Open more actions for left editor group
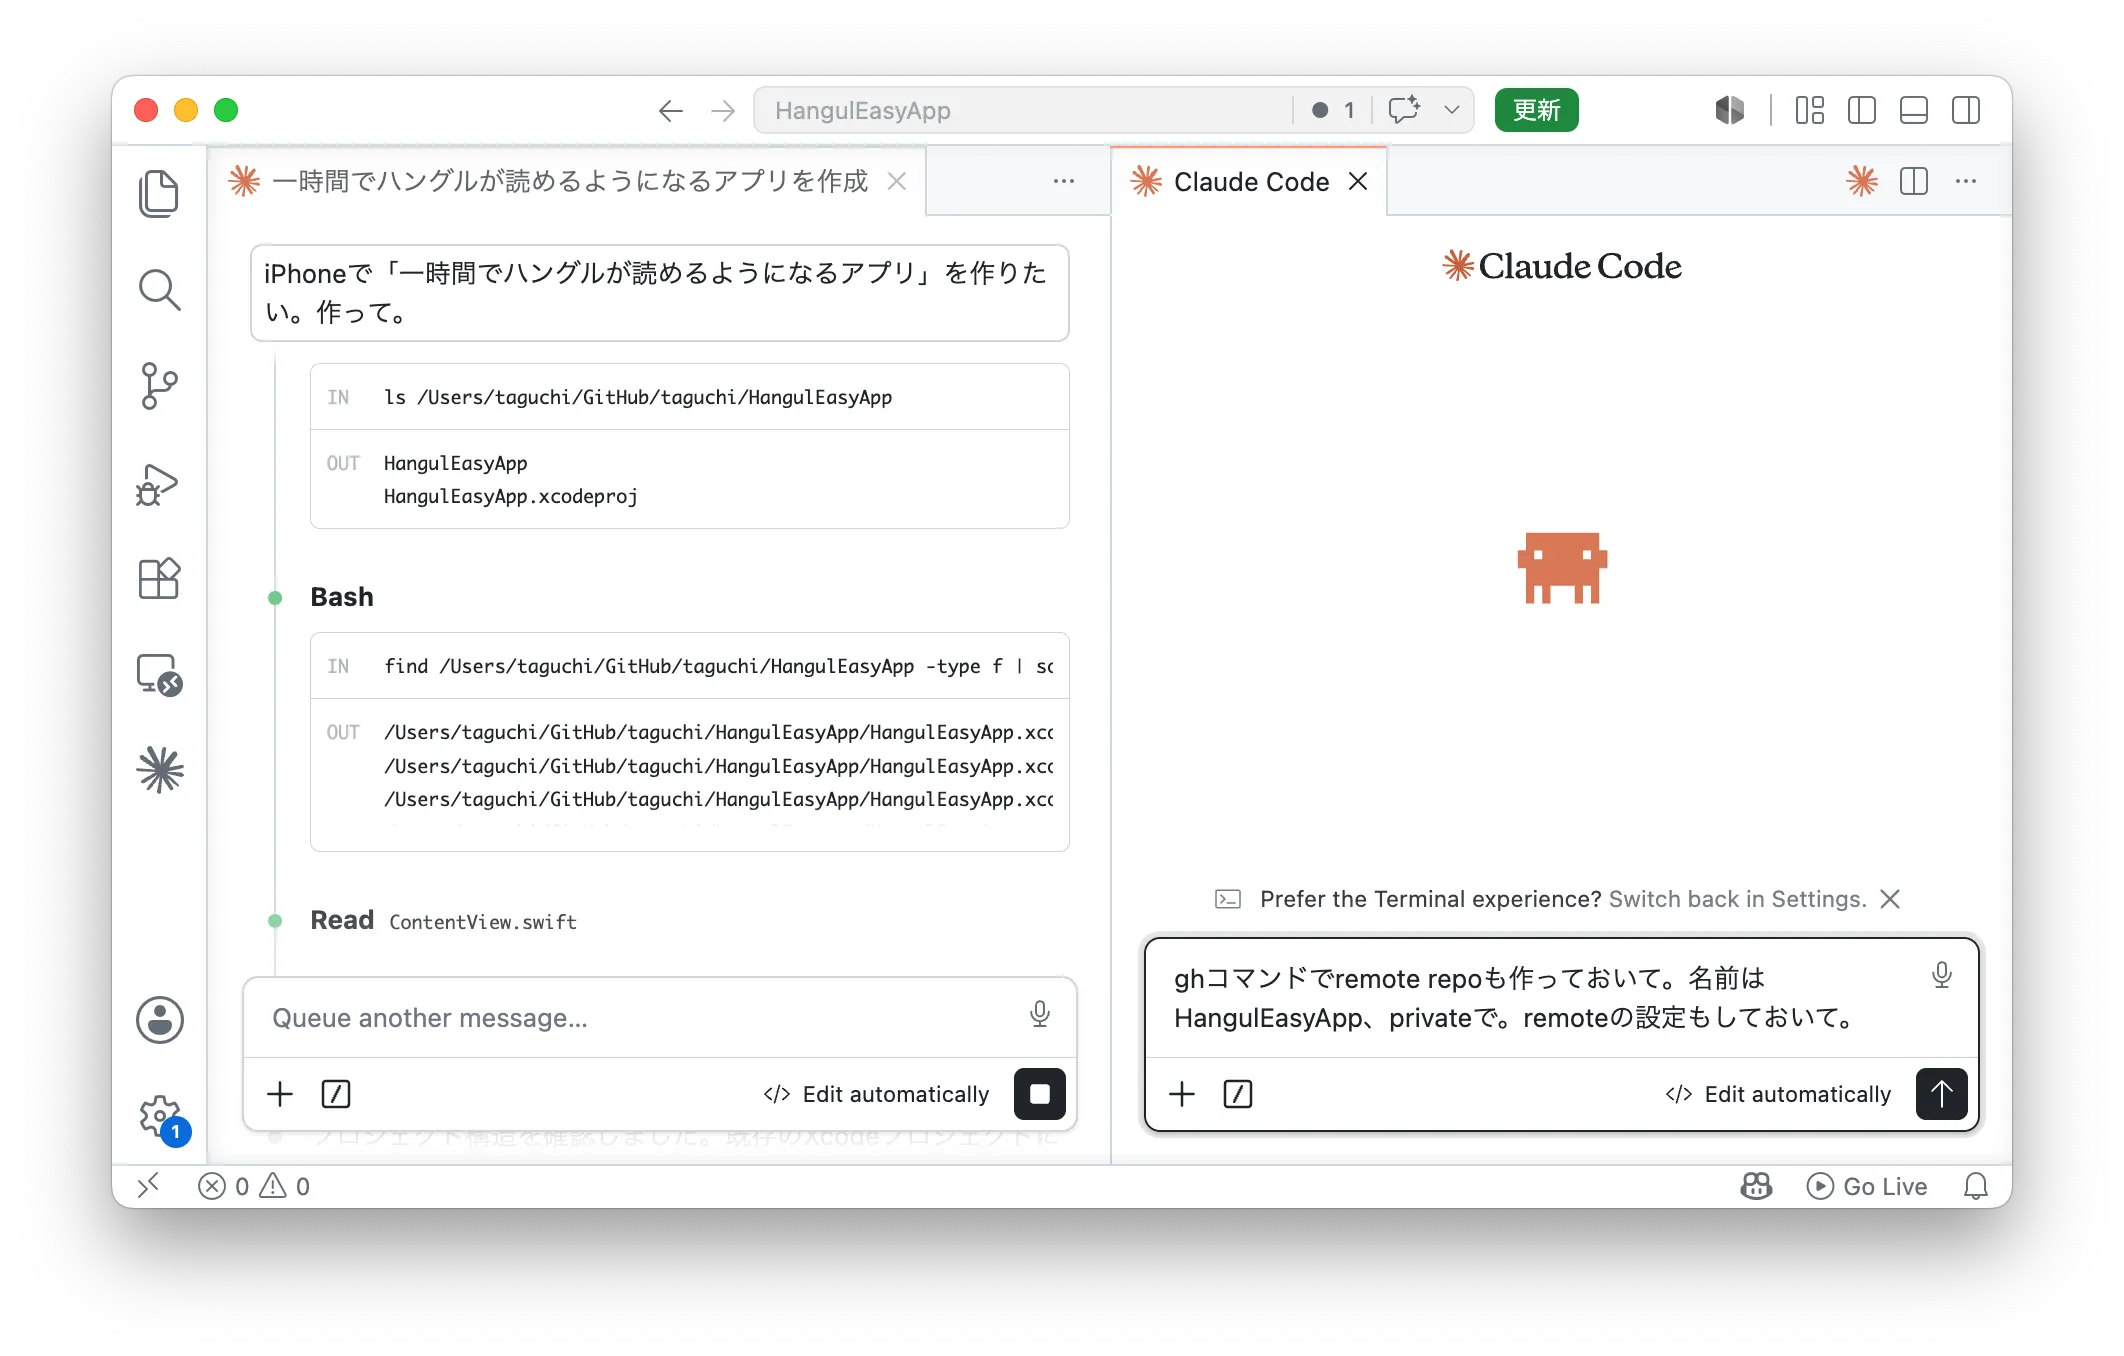The height and width of the screenshot is (1356, 2124). pos(1064,181)
